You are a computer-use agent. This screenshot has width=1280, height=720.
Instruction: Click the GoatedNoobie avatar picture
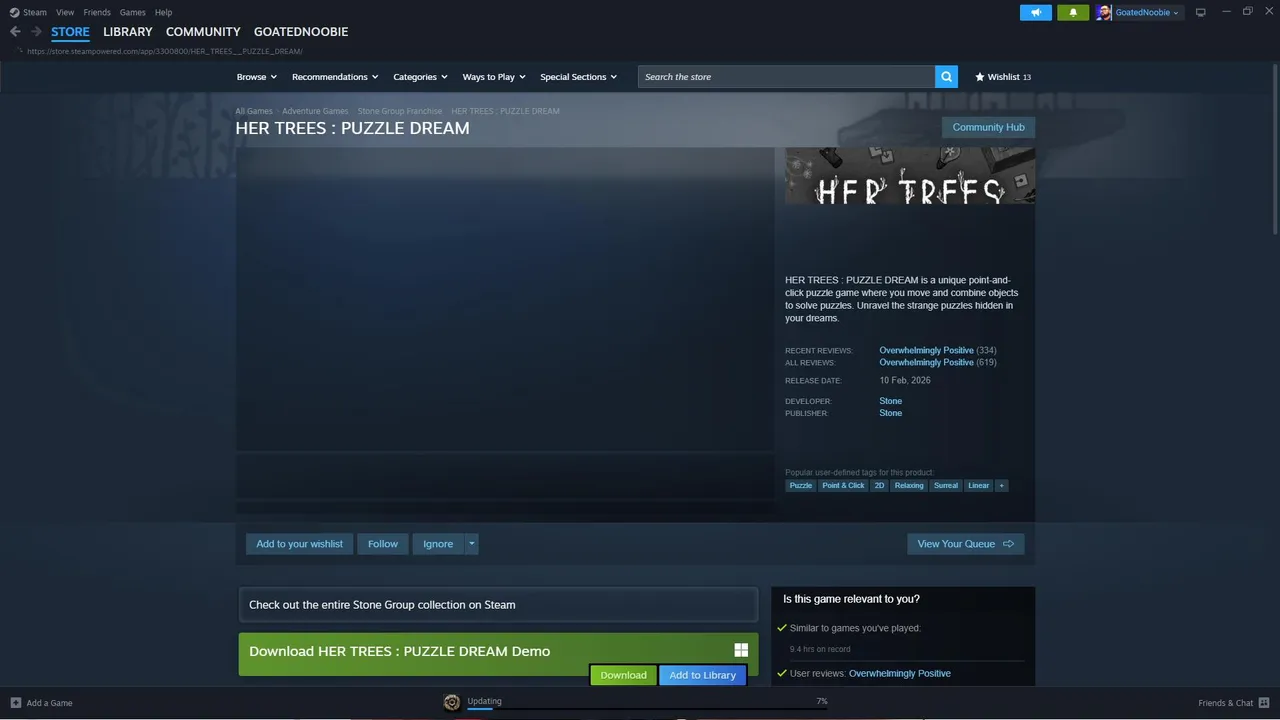1104,12
